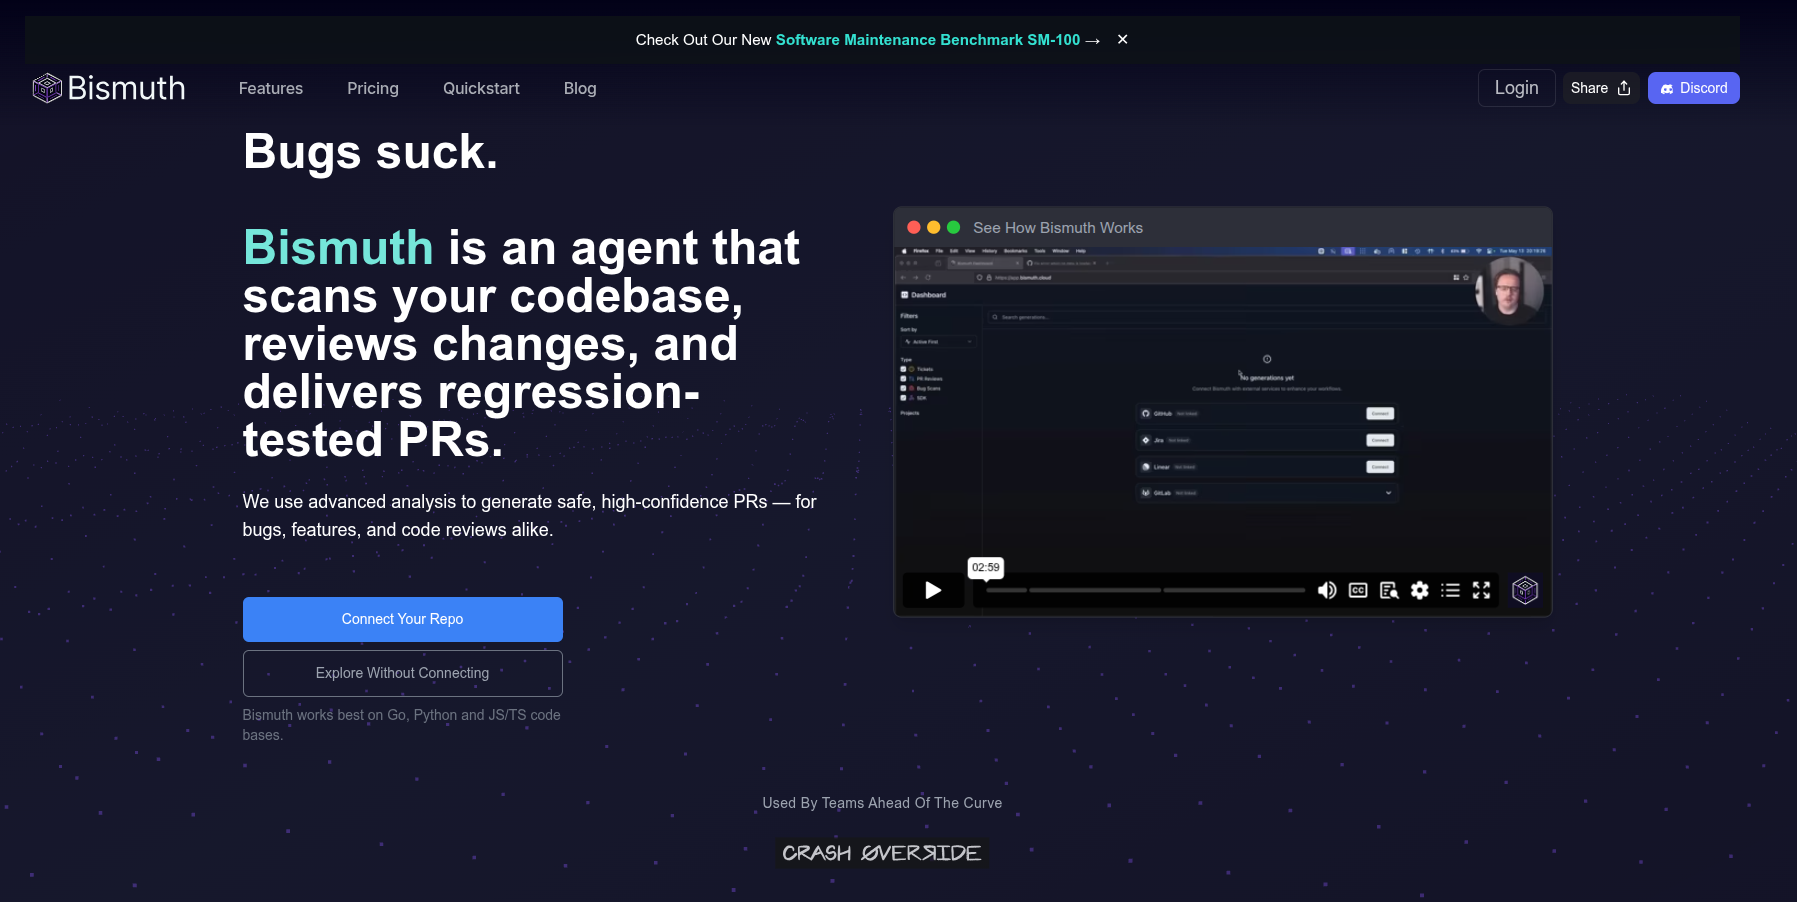Click the "See How Bismuth Works" title
This screenshot has width=1797, height=902.
click(x=1058, y=228)
